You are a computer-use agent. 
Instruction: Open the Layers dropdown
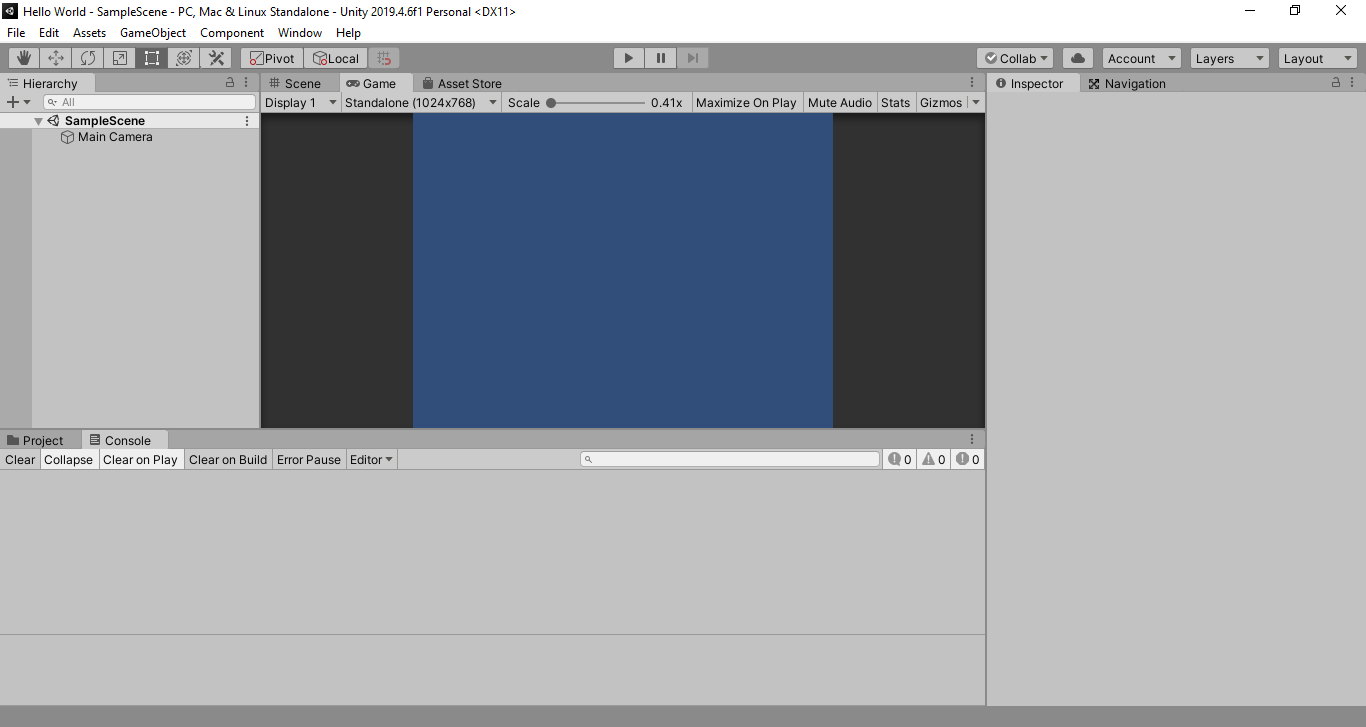coord(1229,57)
